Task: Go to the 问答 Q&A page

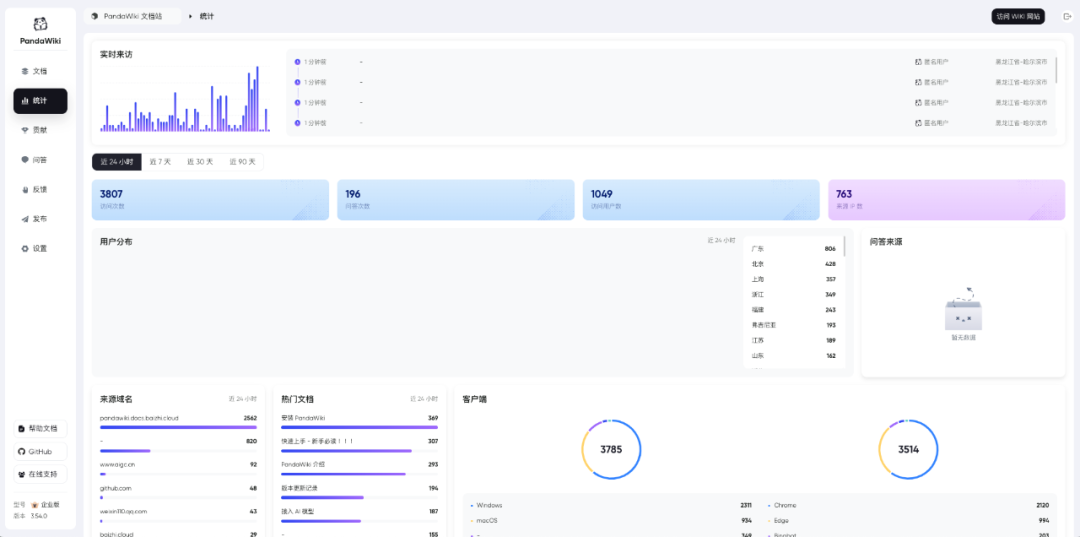Action: click(x=40, y=160)
